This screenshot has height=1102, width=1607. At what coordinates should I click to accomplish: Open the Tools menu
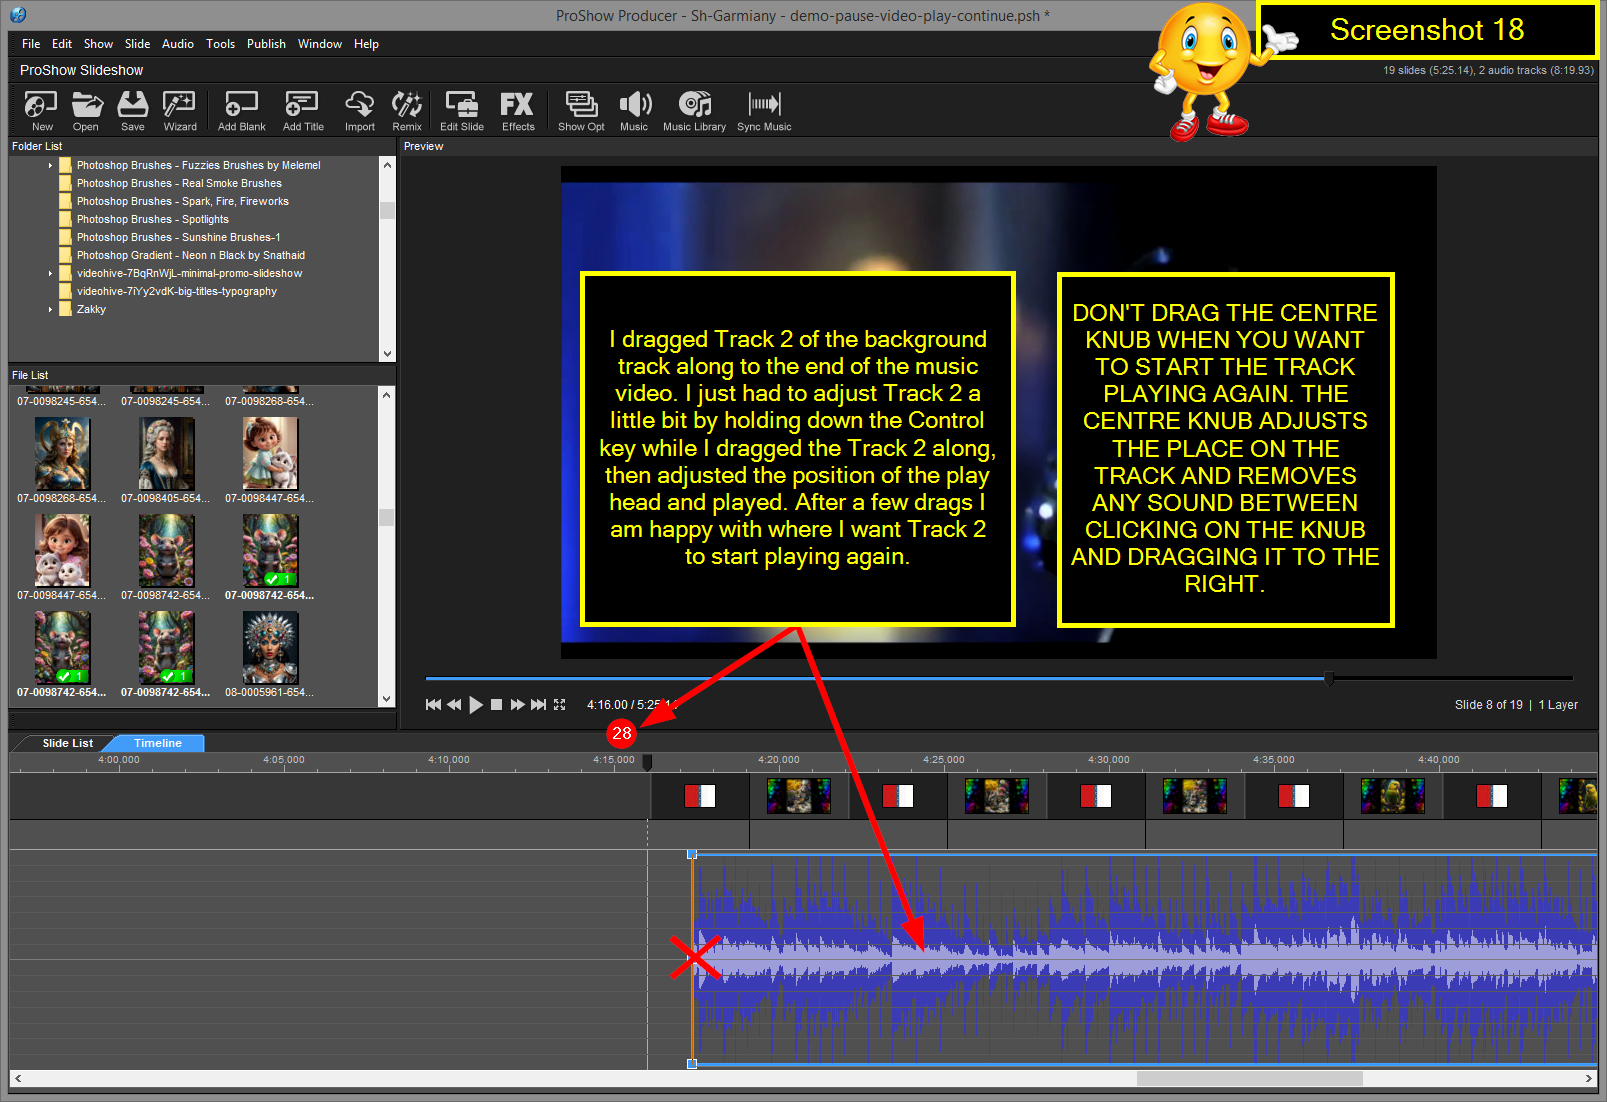point(220,44)
